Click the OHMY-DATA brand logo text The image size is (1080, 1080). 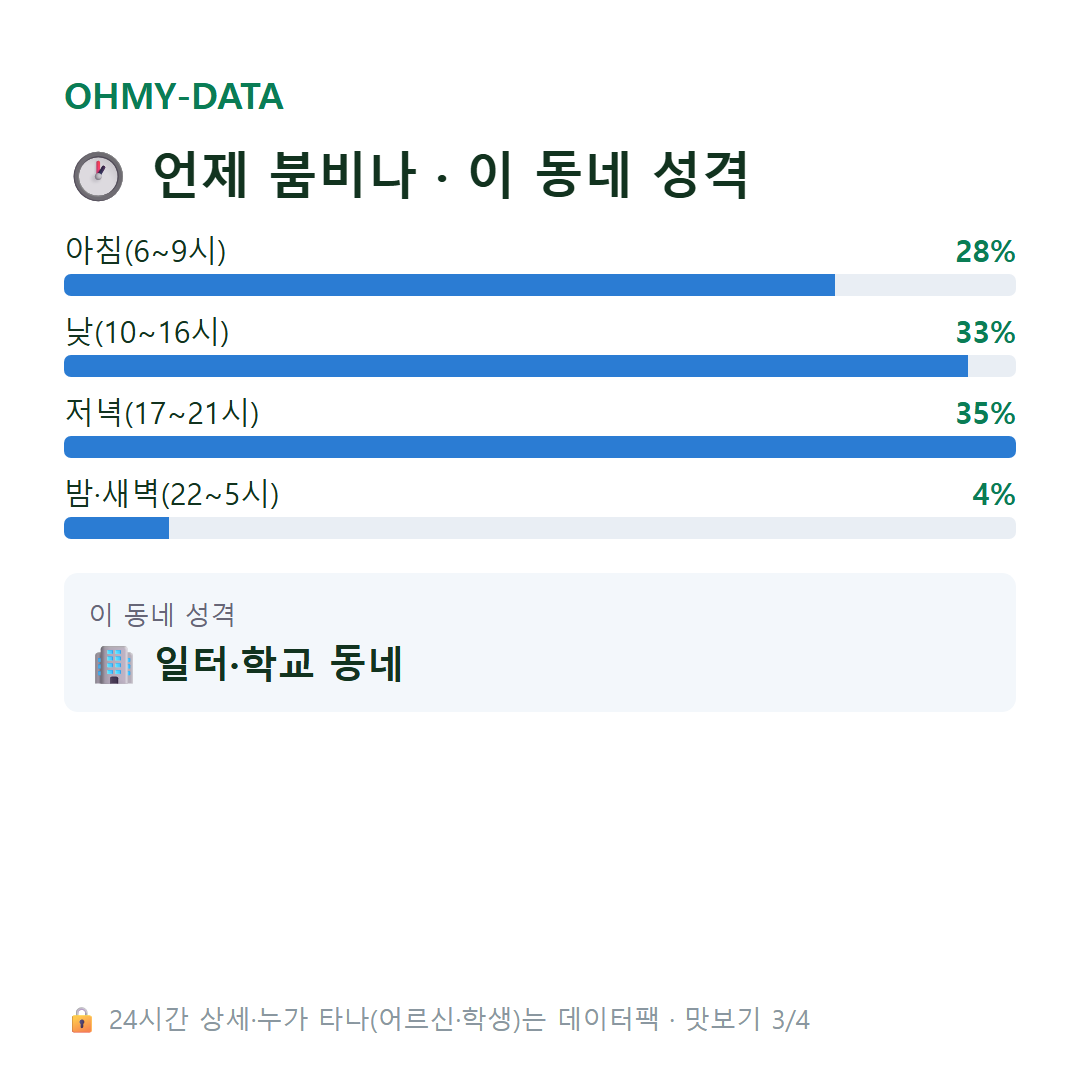(174, 96)
